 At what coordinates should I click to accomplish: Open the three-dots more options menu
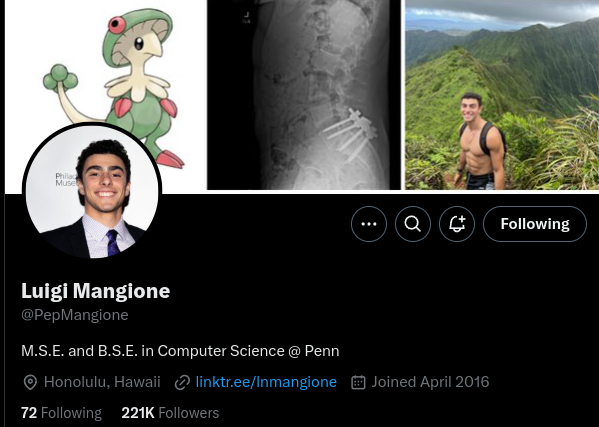(x=369, y=224)
